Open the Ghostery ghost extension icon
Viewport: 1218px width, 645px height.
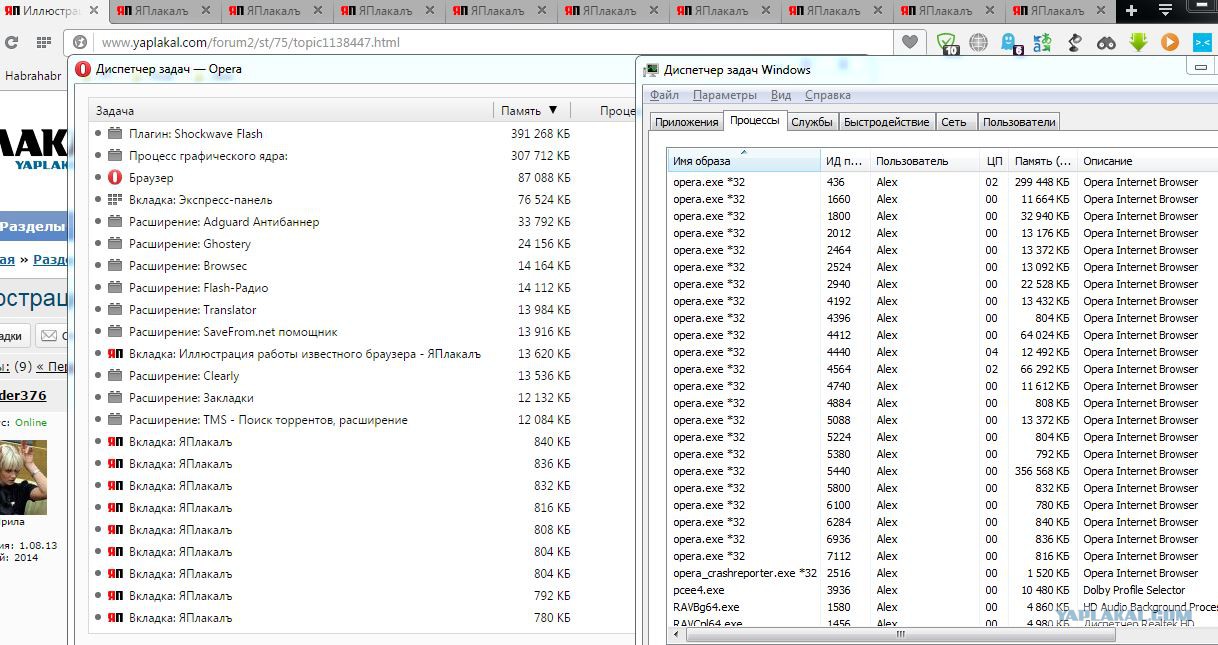(x=1010, y=42)
